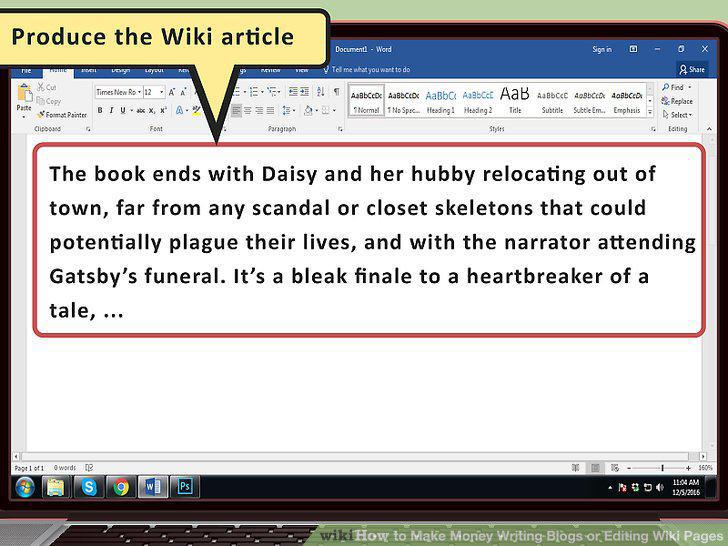Open the Text Effects dropdown arrow
This screenshot has width=728, height=546.
point(187,110)
